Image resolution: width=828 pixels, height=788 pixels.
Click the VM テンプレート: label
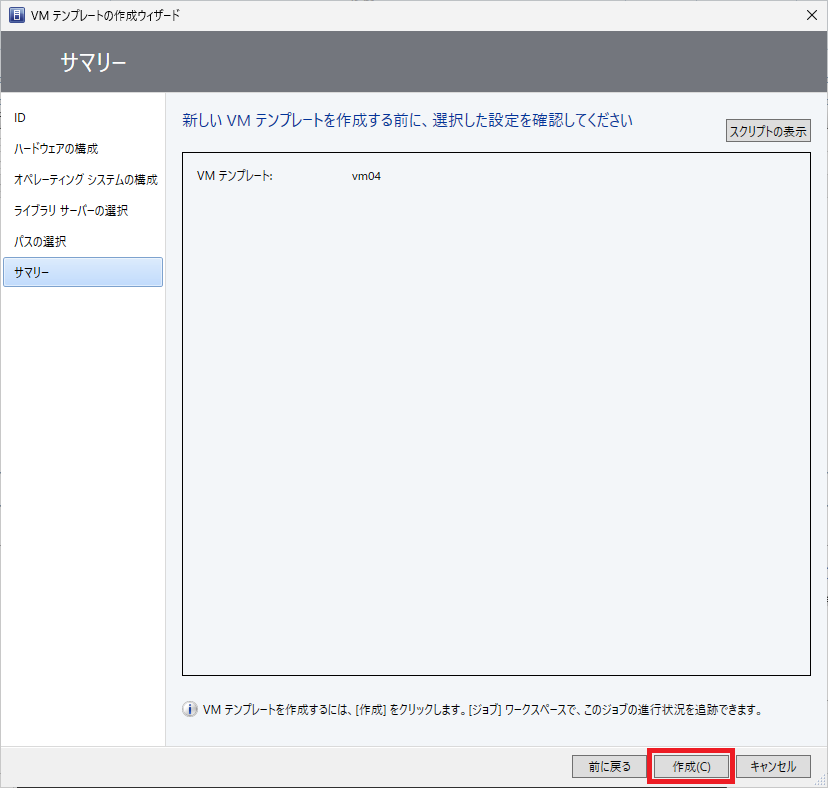pyautogui.click(x=235, y=176)
